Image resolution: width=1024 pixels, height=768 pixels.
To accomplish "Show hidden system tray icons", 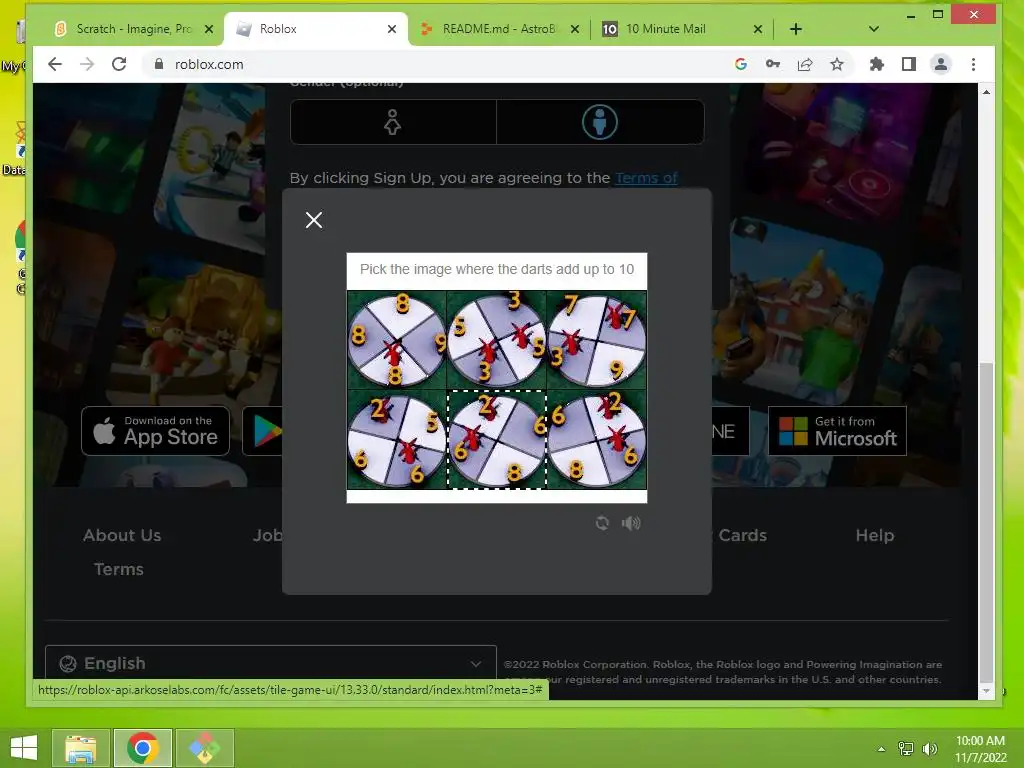I will click(882, 749).
